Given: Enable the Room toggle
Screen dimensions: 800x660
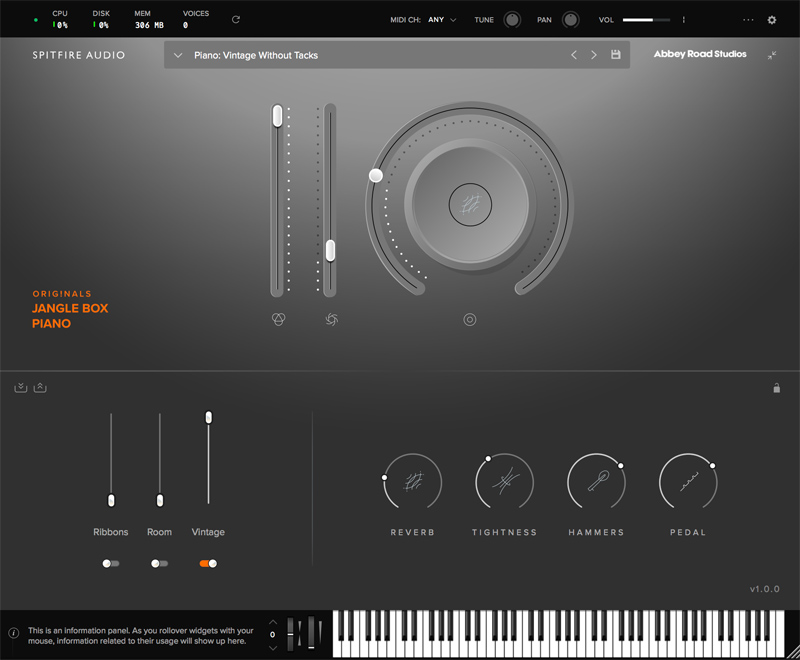Looking at the screenshot, I should tap(159, 563).
